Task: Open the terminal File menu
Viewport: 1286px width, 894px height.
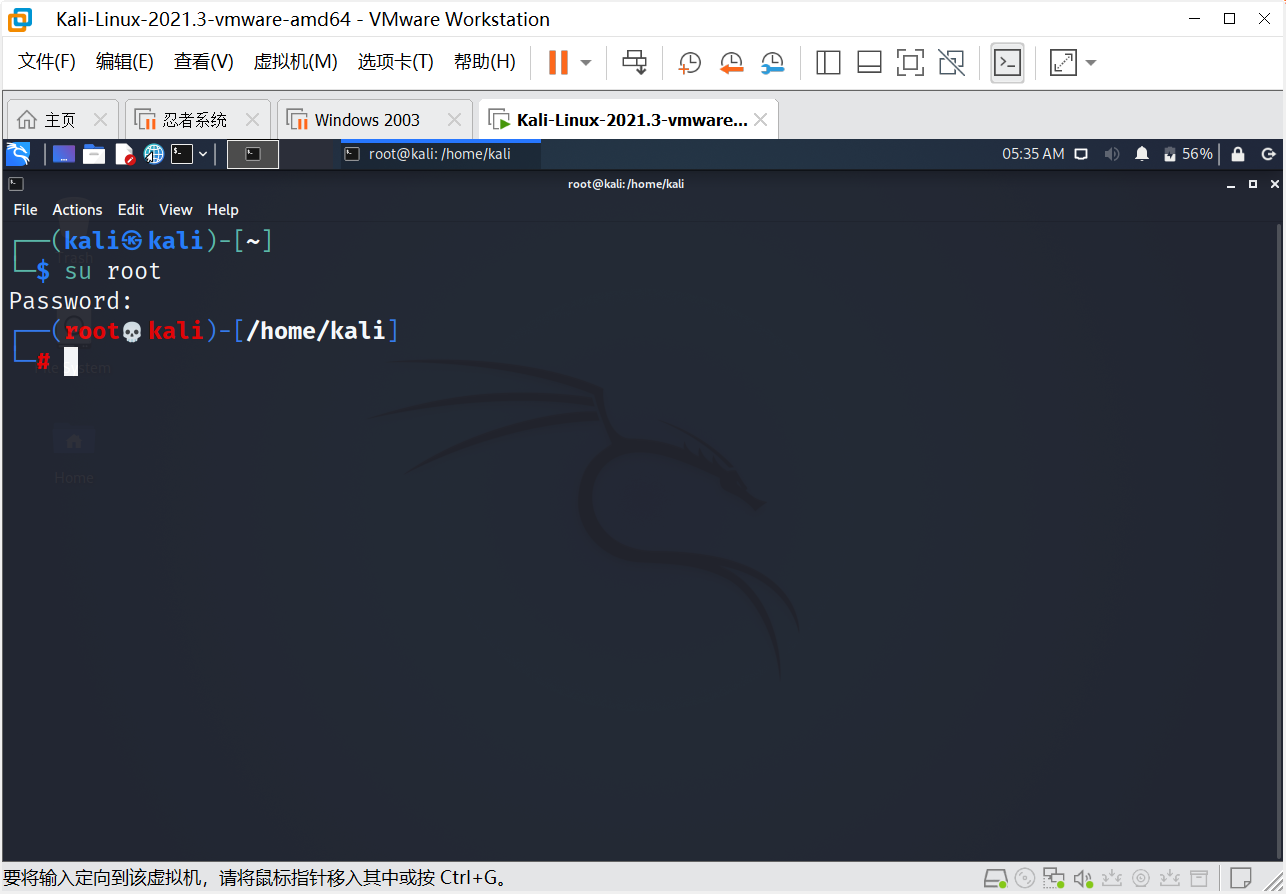Action: [25, 209]
